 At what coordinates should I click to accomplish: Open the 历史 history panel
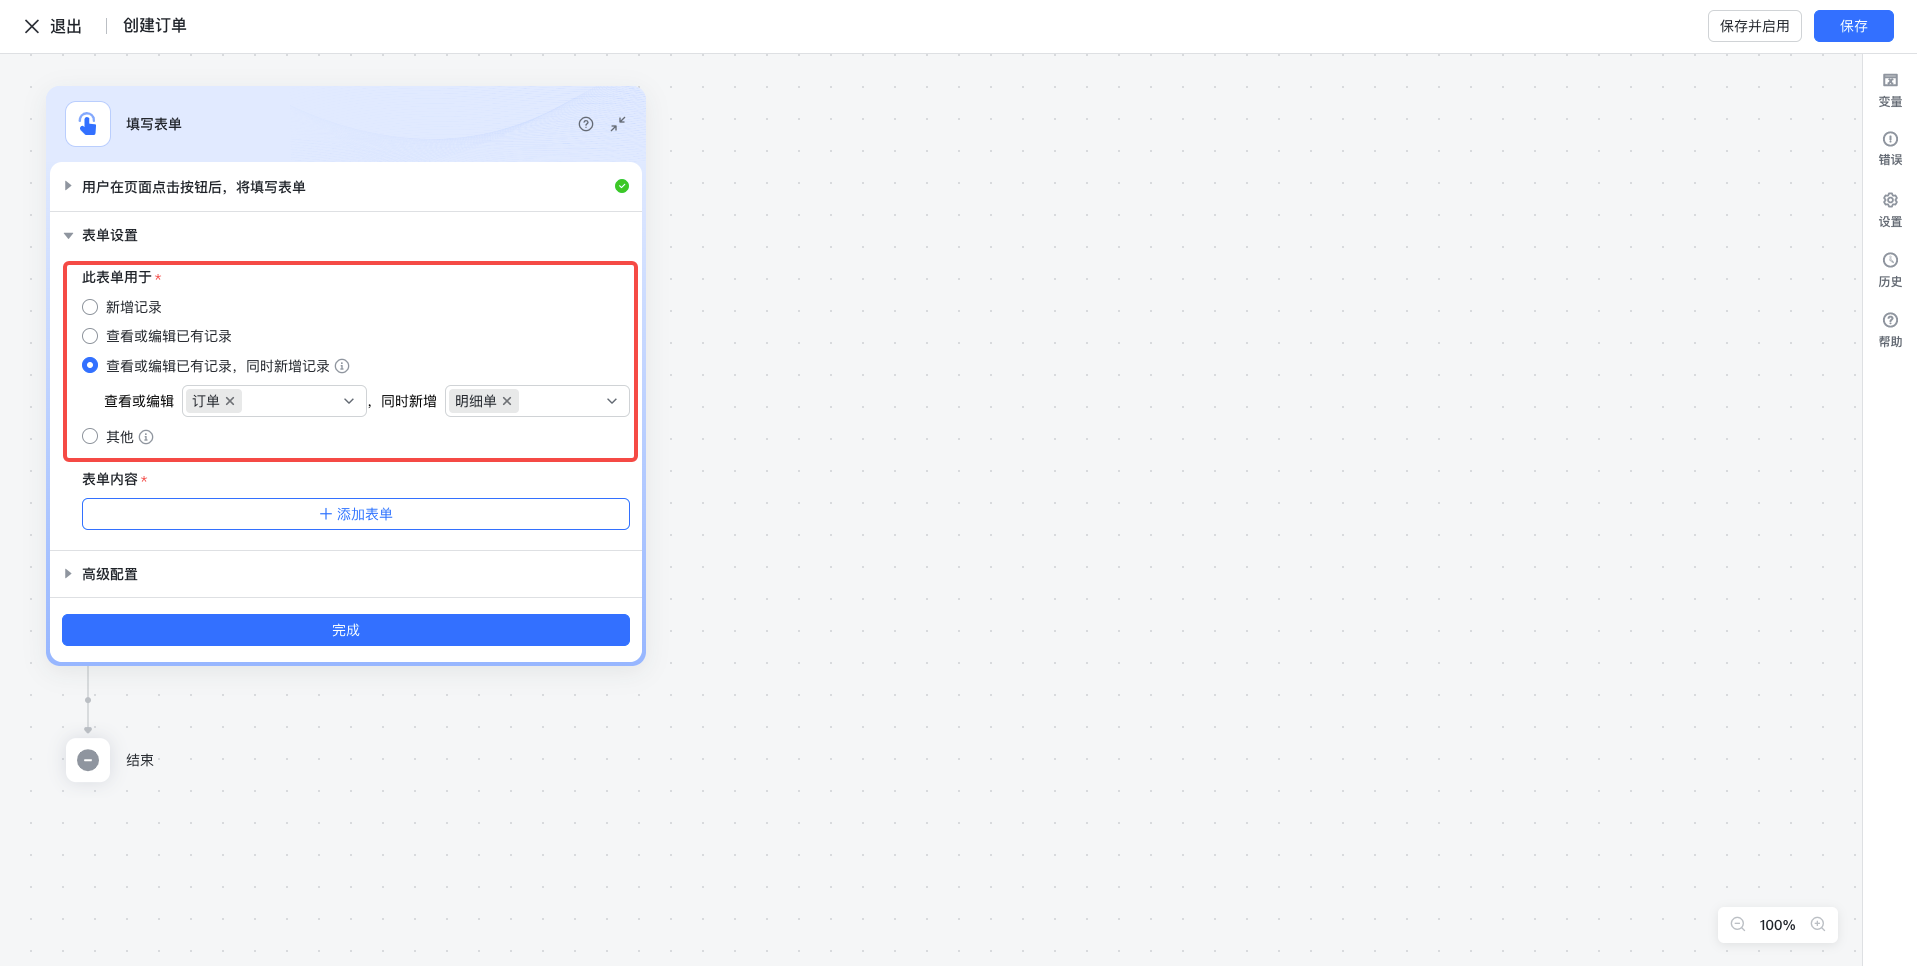coord(1889,269)
